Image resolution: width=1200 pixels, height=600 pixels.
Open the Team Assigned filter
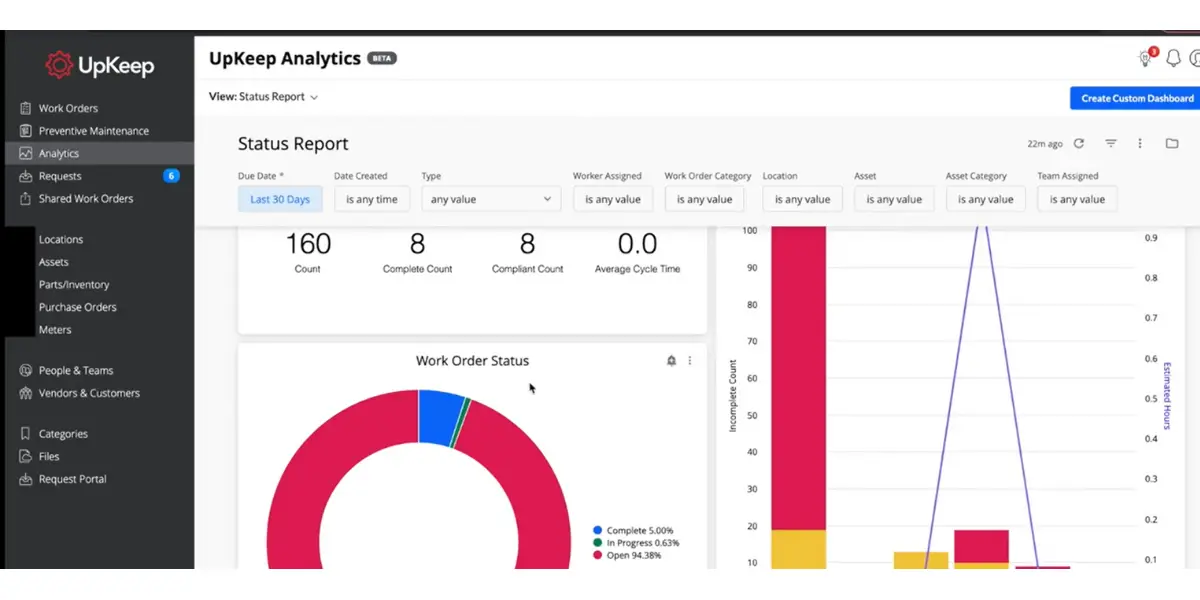1077,199
